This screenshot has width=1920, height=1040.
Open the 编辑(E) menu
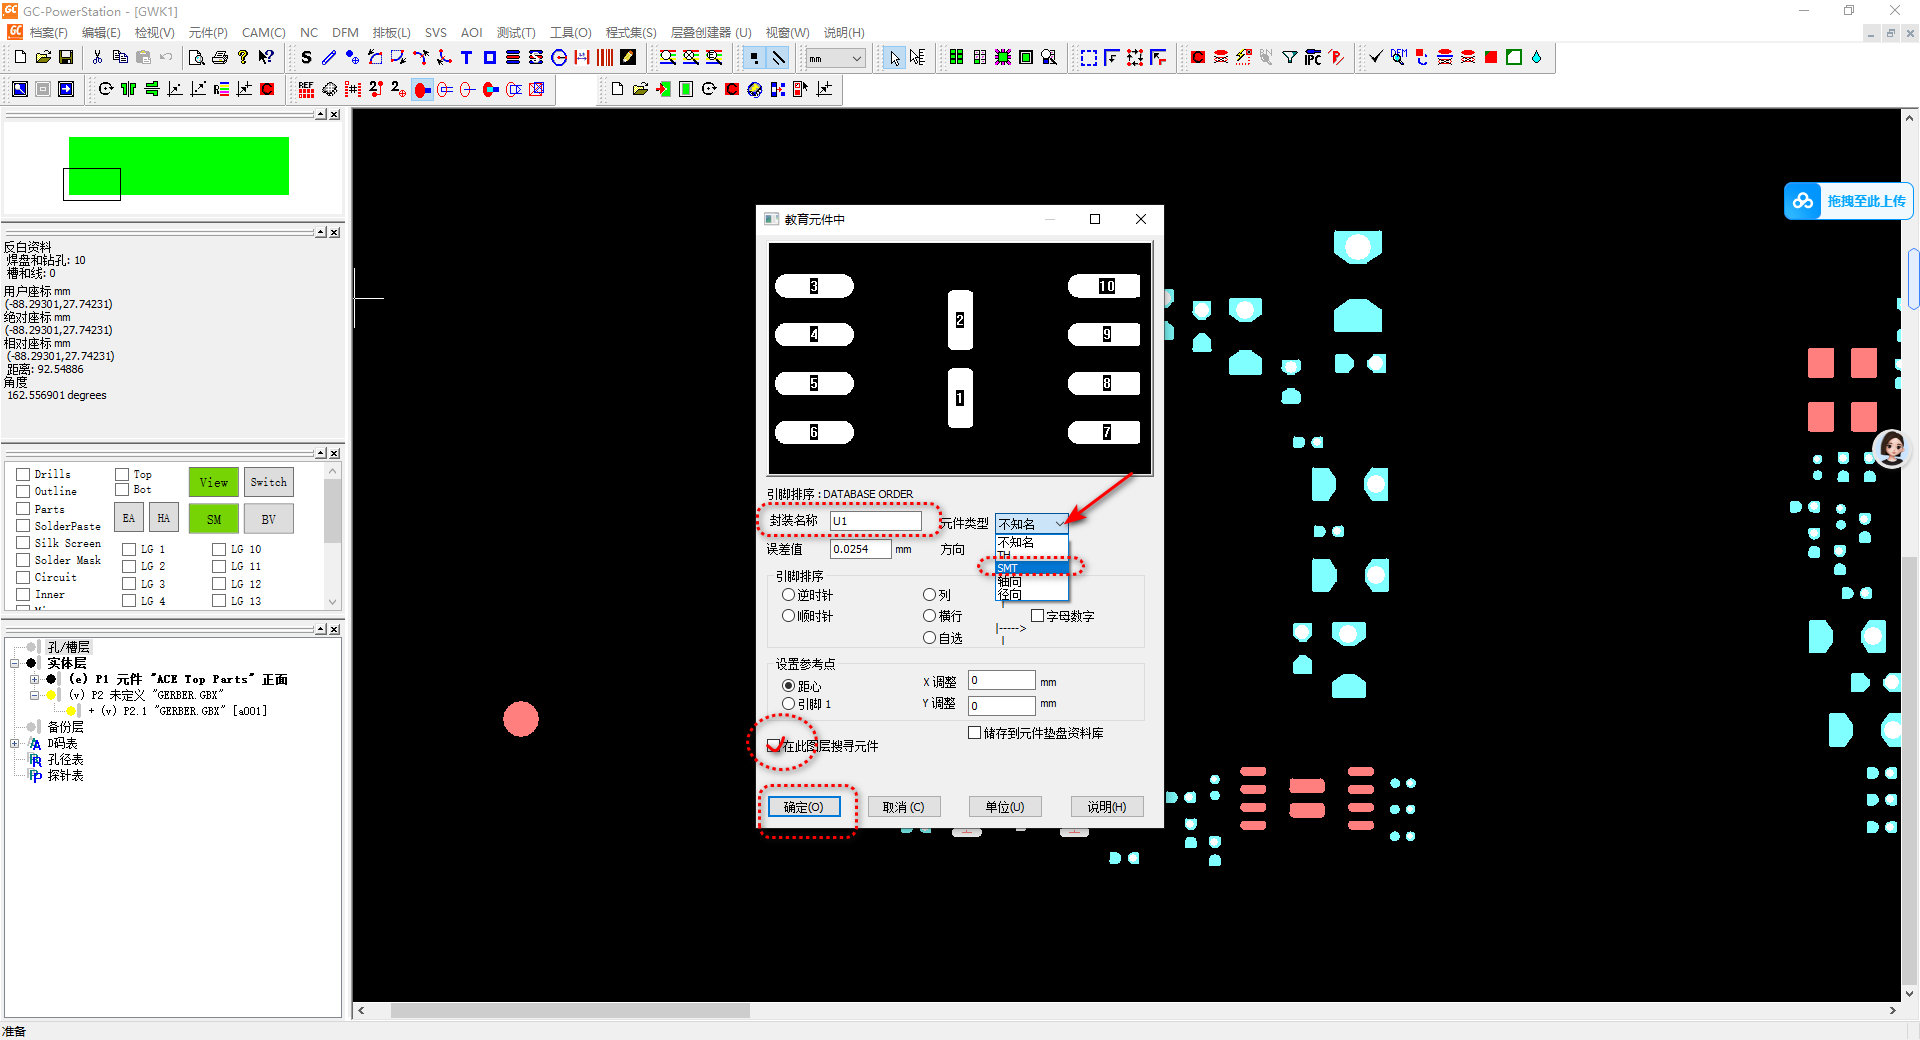point(101,33)
